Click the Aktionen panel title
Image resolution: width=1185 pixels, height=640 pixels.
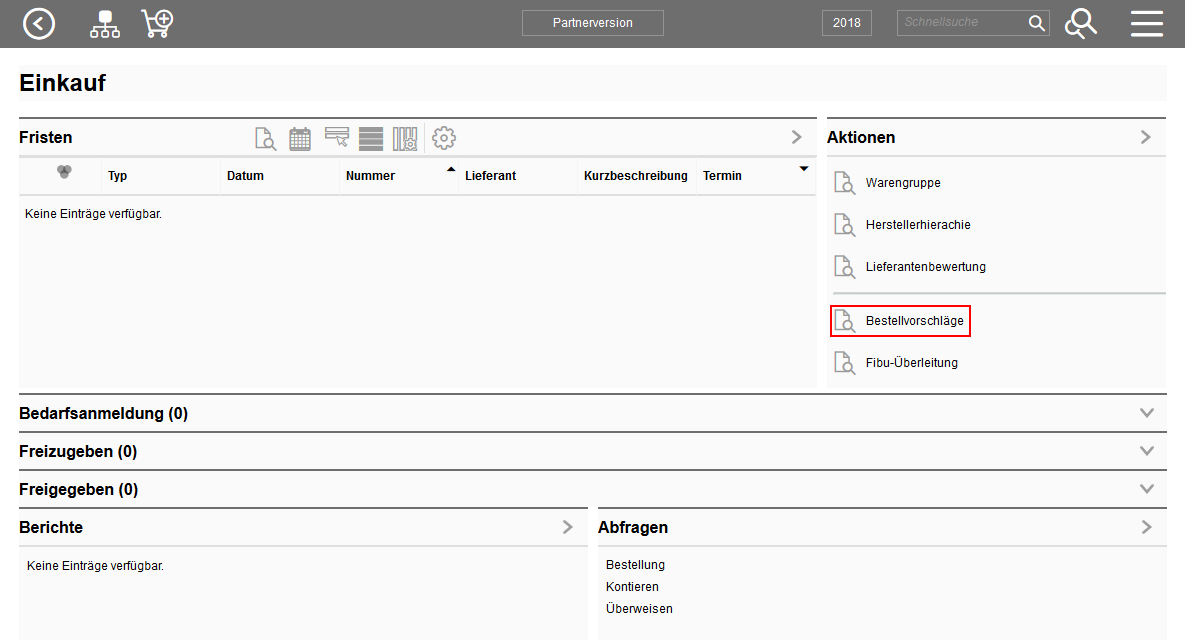tap(861, 138)
